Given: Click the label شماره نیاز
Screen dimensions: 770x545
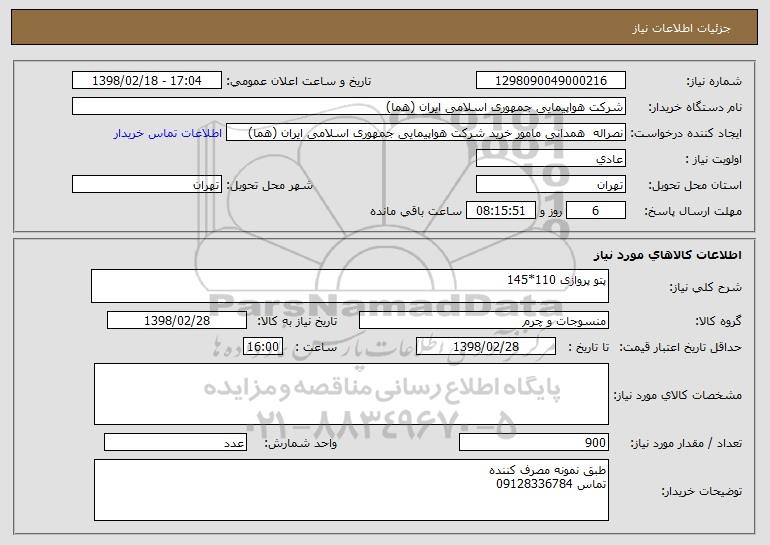Looking at the screenshot, I should point(714,82).
